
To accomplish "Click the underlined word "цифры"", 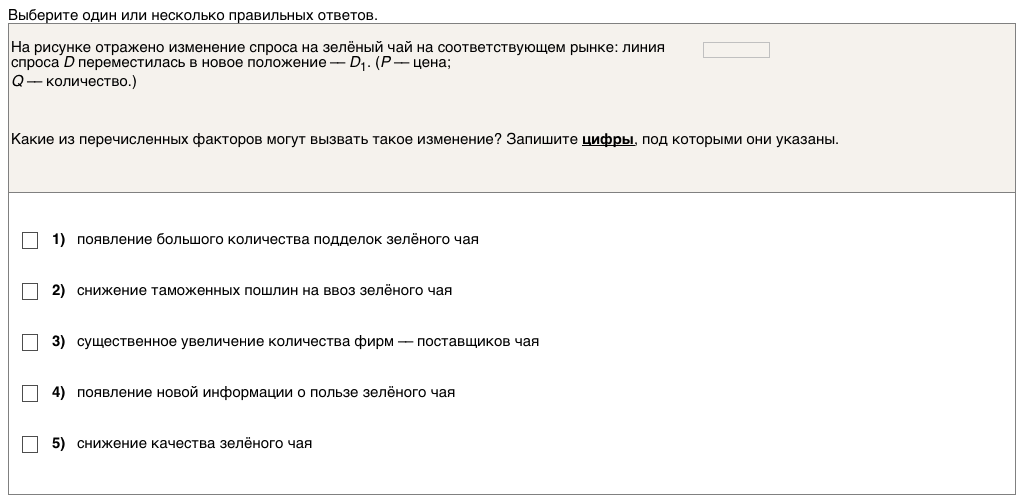I will point(608,140).
